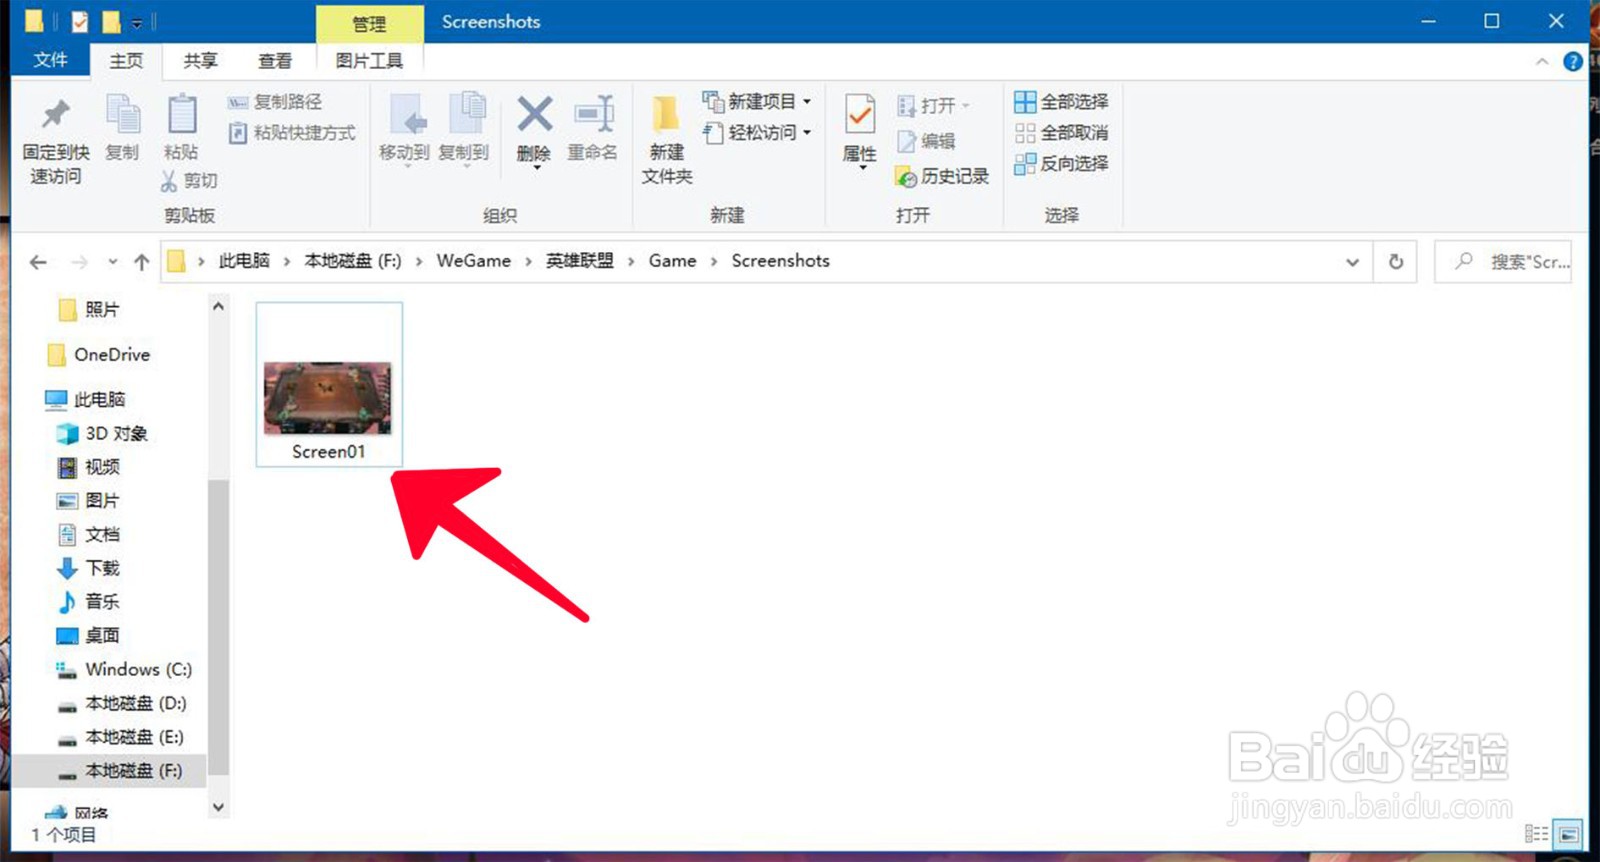The image size is (1600, 862).
Task: Create a New folder from ribbon
Action: coord(667,140)
